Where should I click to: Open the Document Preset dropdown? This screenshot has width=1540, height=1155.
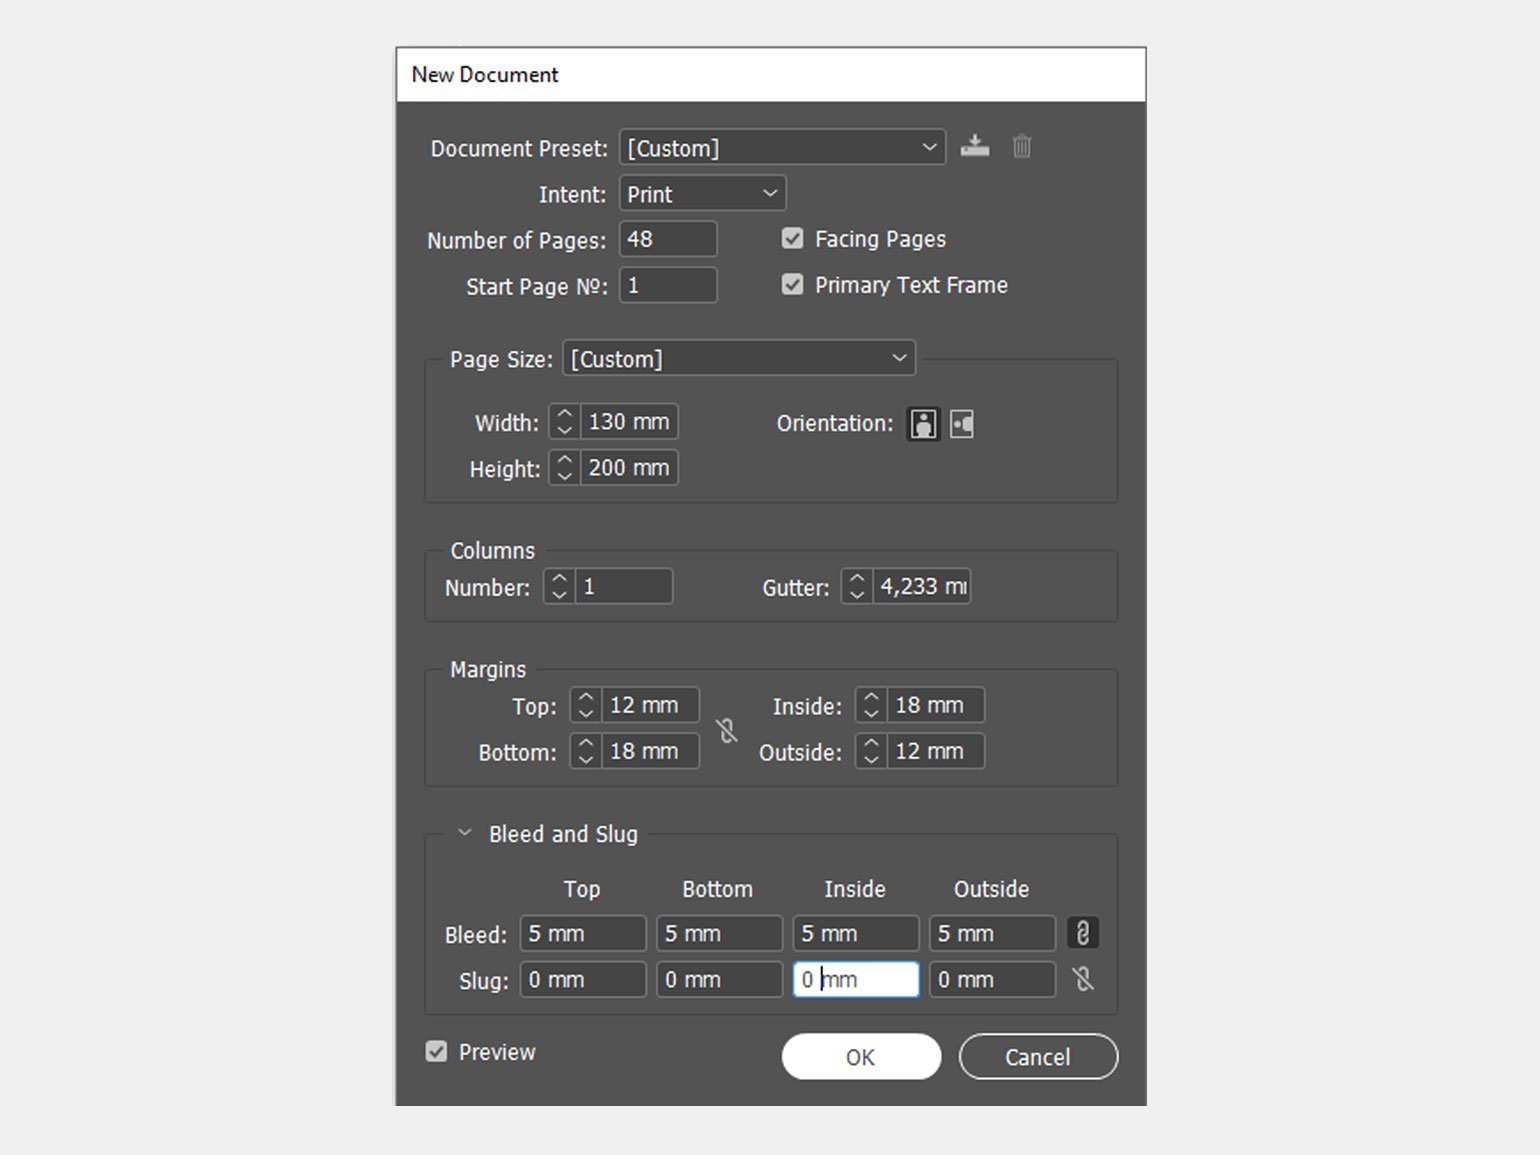[x=782, y=148]
